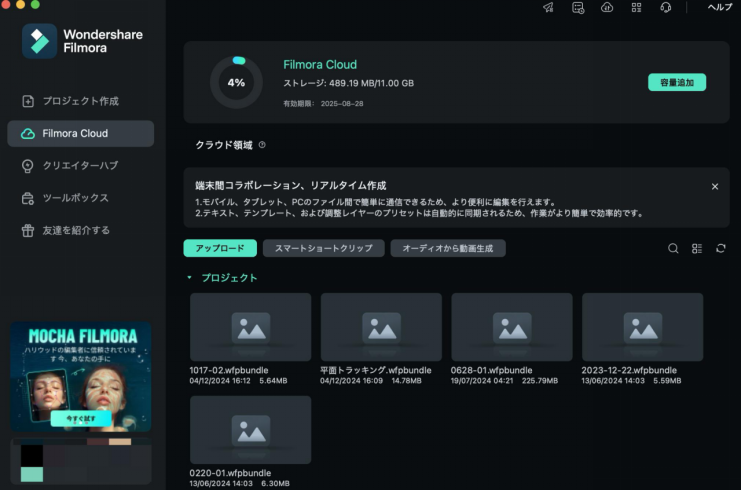Click the アップロード button
This screenshot has height=490, width=742.
tap(220, 248)
